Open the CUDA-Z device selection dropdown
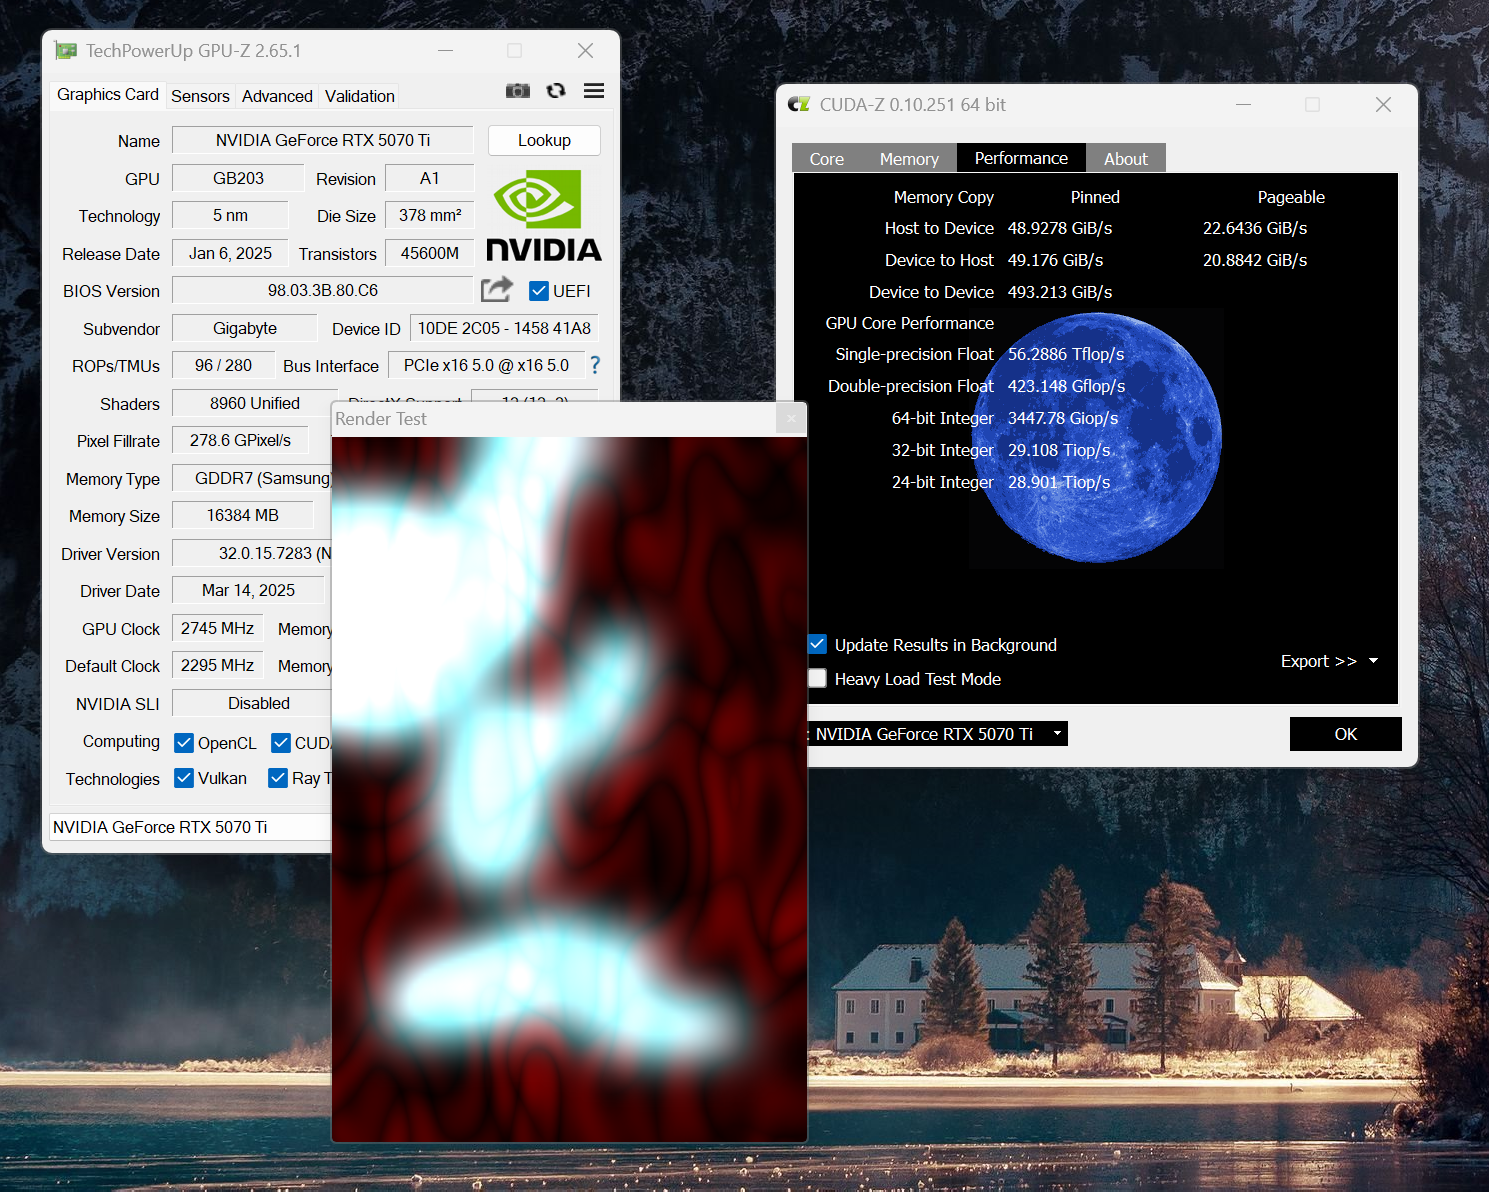1489x1192 pixels. point(938,734)
